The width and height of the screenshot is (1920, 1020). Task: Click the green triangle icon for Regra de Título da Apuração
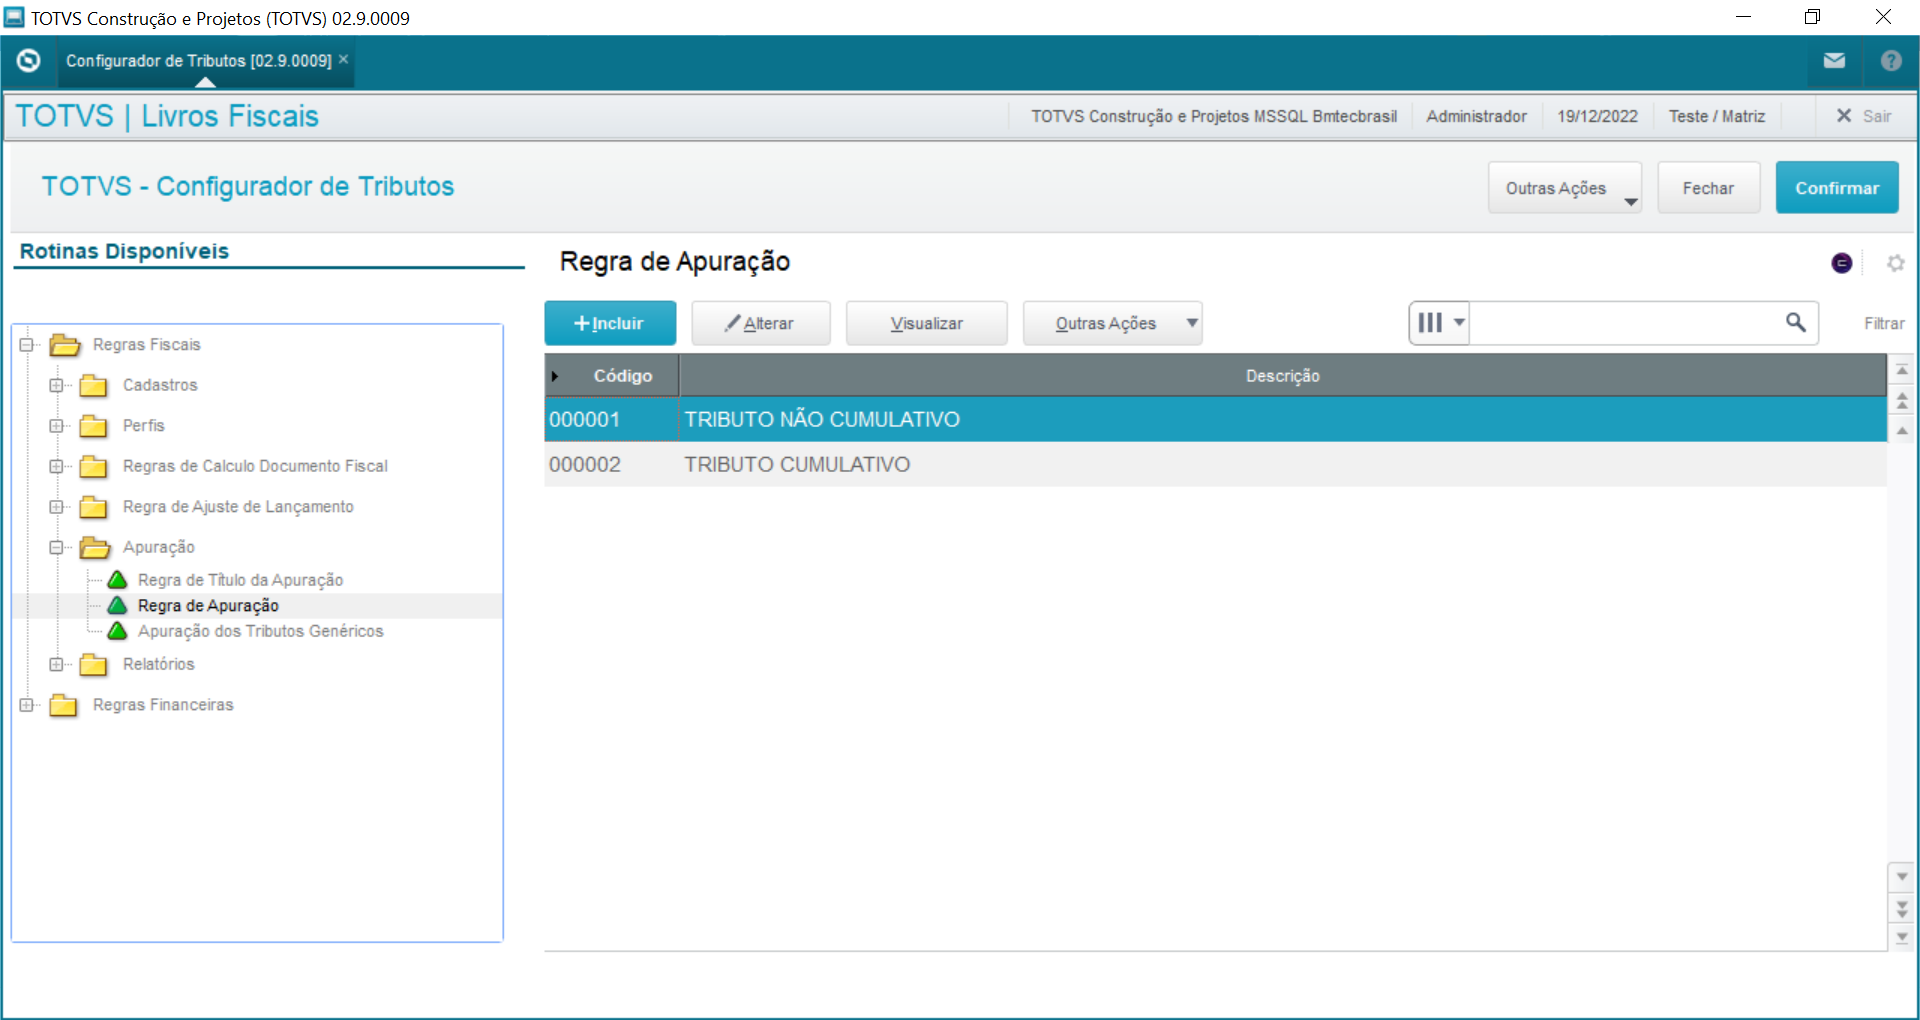118,580
